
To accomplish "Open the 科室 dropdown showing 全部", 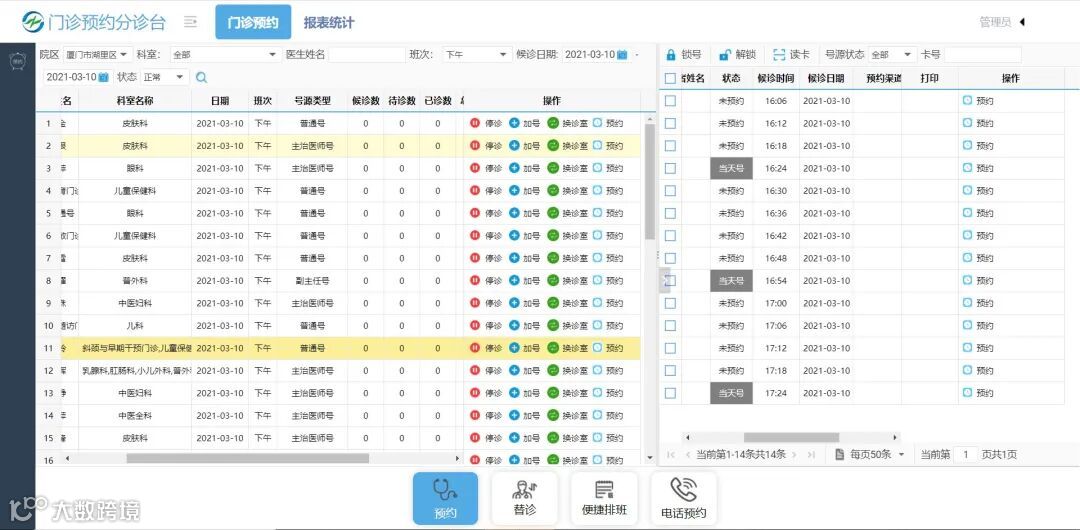I will (224, 54).
